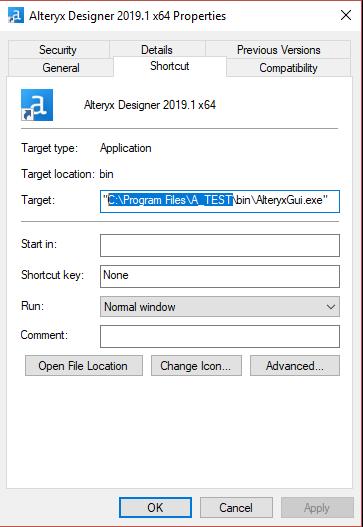Viewport: 363px width, 527px height.
Task: Click the "Comment:" label
Action: click(44, 335)
